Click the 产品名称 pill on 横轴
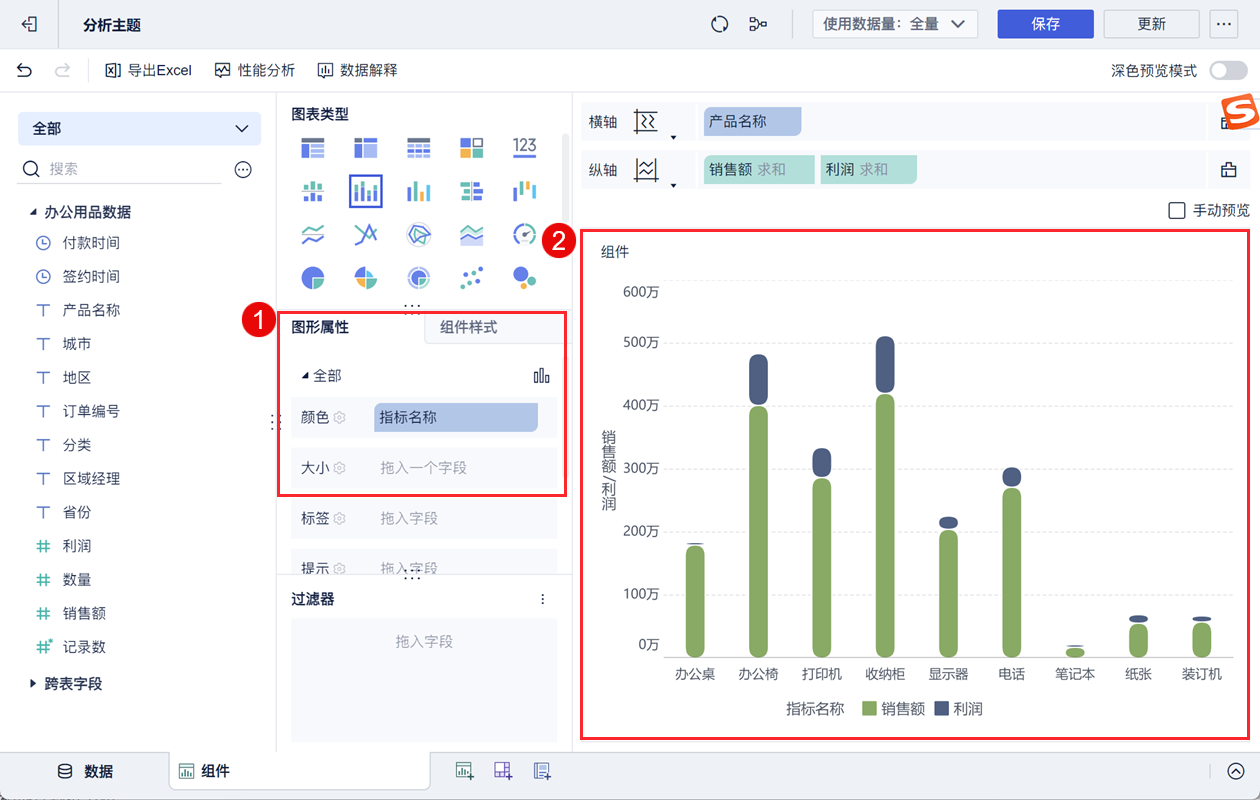 pos(752,121)
